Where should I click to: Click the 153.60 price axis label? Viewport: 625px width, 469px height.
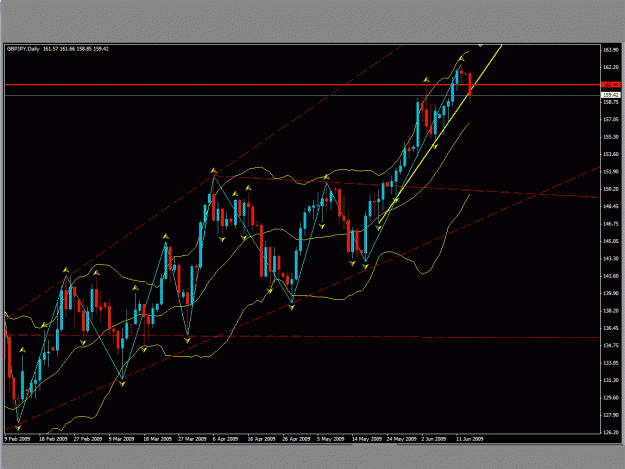pyautogui.click(x=611, y=154)
